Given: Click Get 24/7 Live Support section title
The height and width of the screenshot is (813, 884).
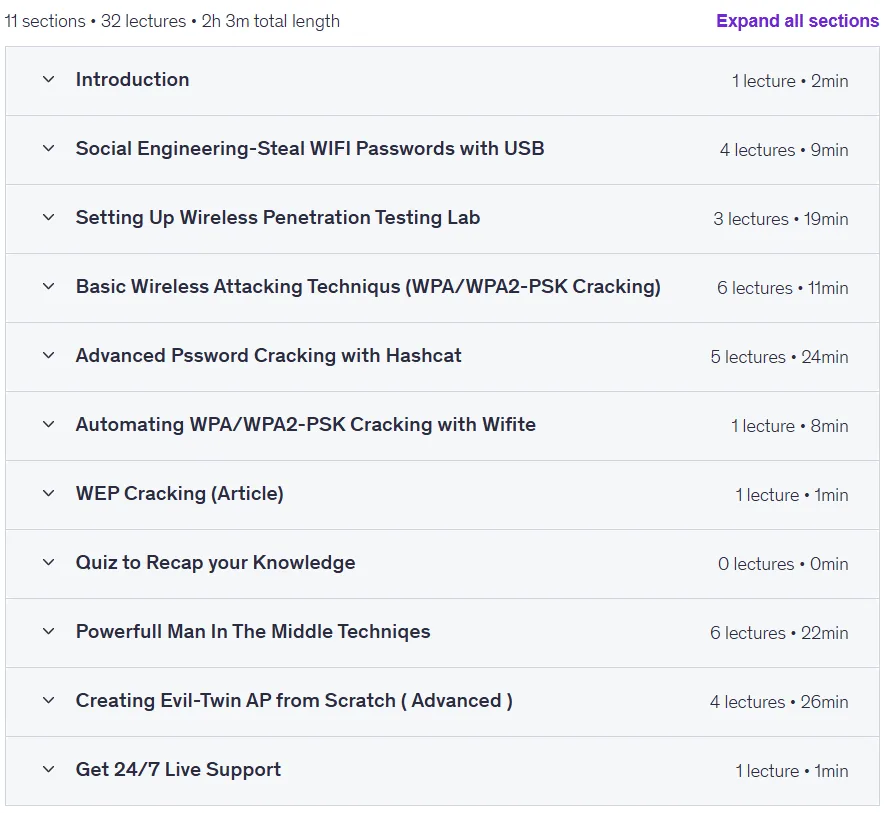Looking at the screenshot, I should (x=178, y=769).
